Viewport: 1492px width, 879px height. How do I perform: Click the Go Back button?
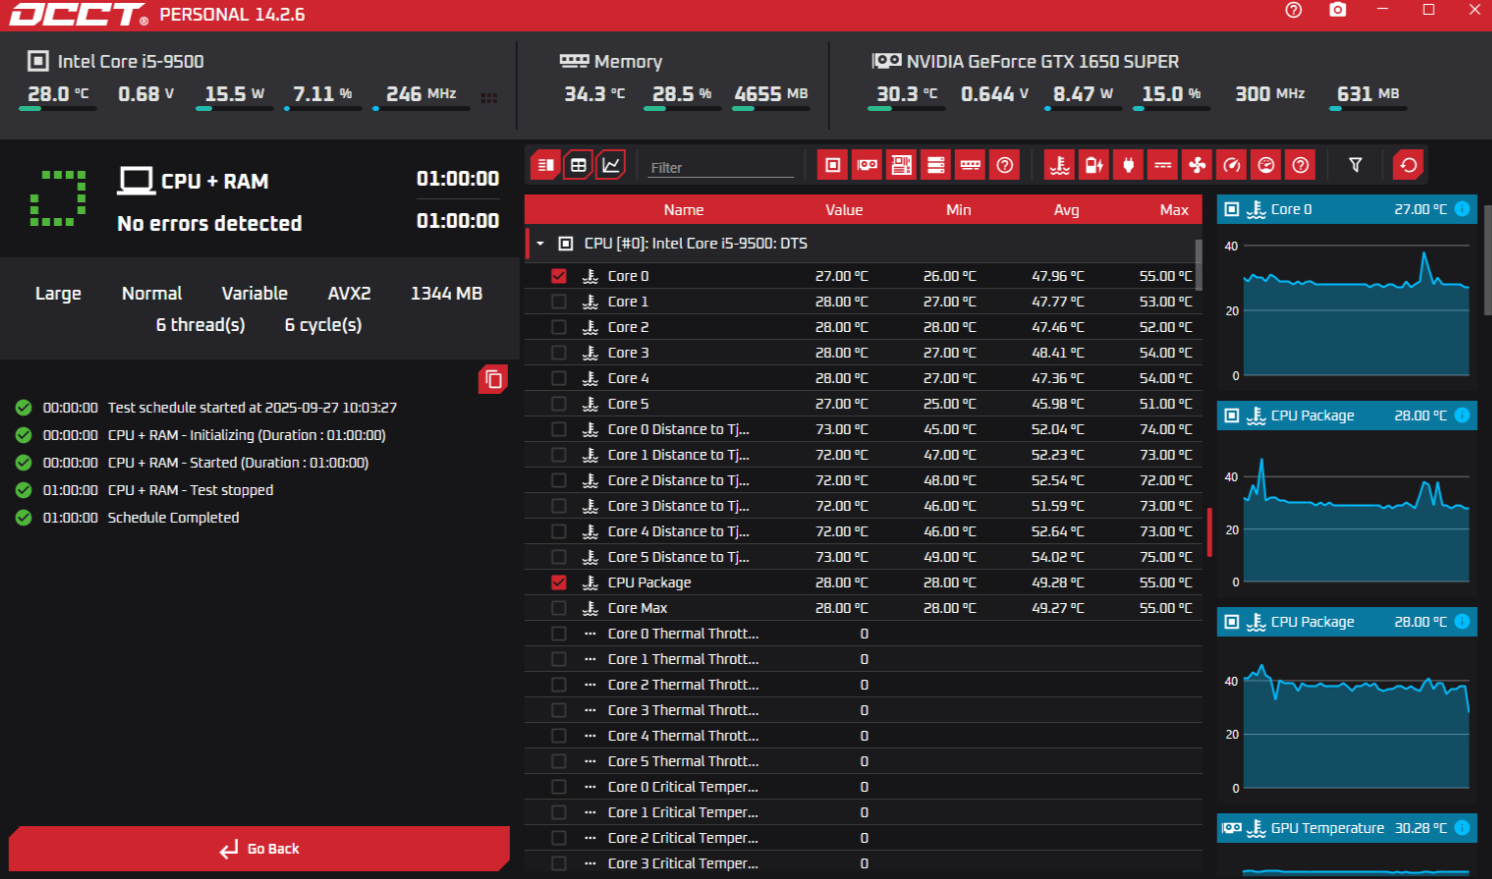[x=259, y=849]
